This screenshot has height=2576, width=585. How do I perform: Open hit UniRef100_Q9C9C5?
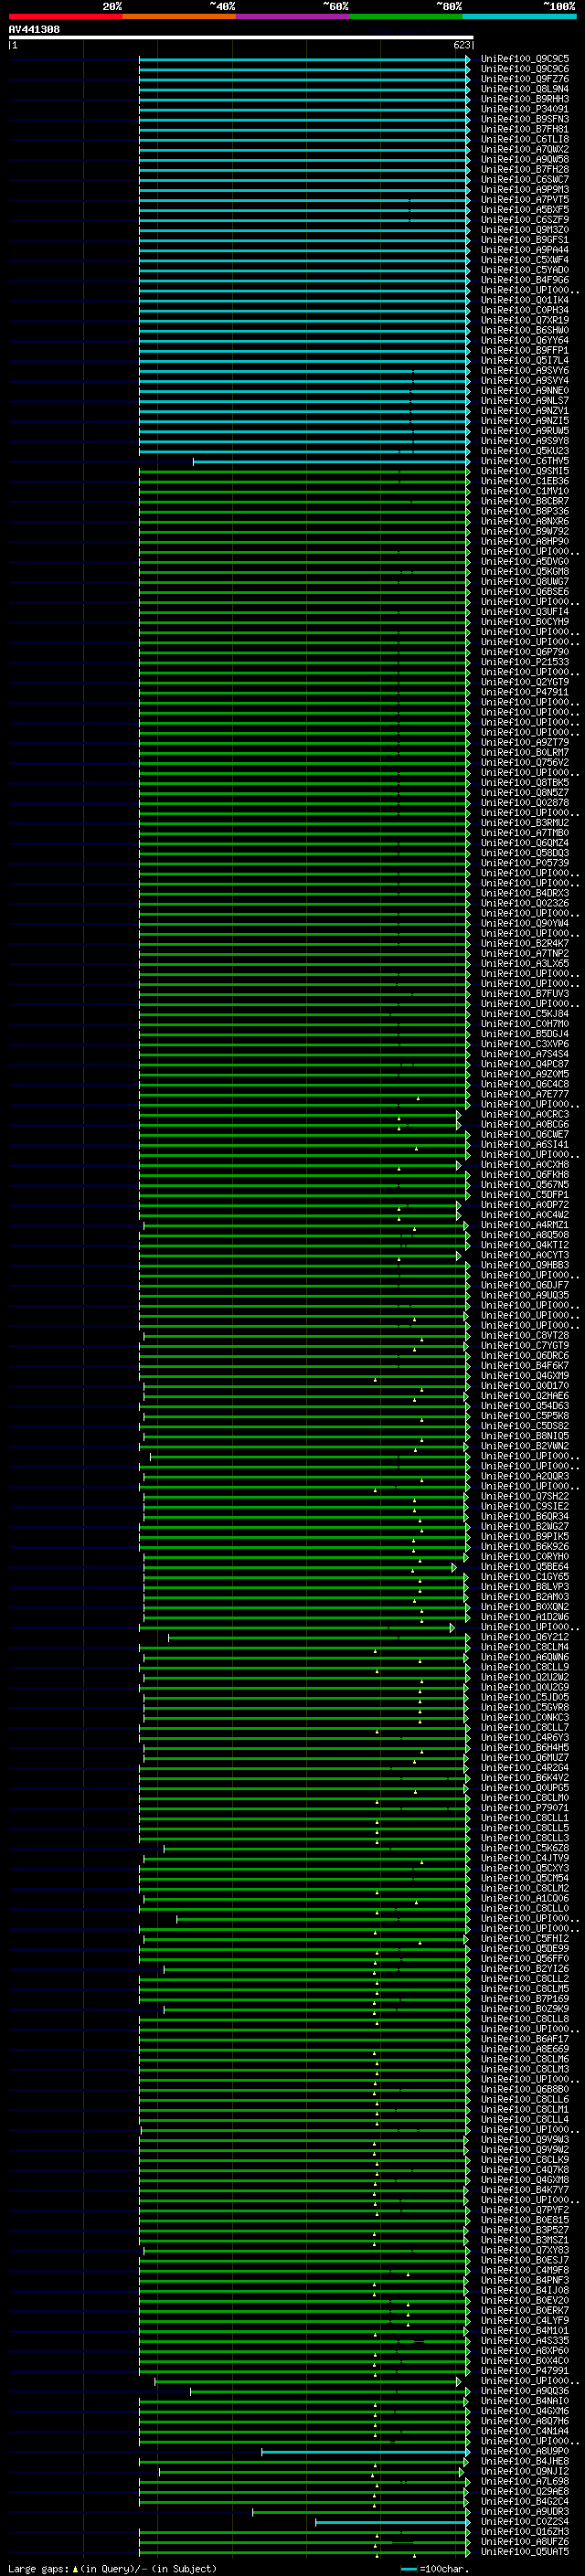tap(525, 59)
